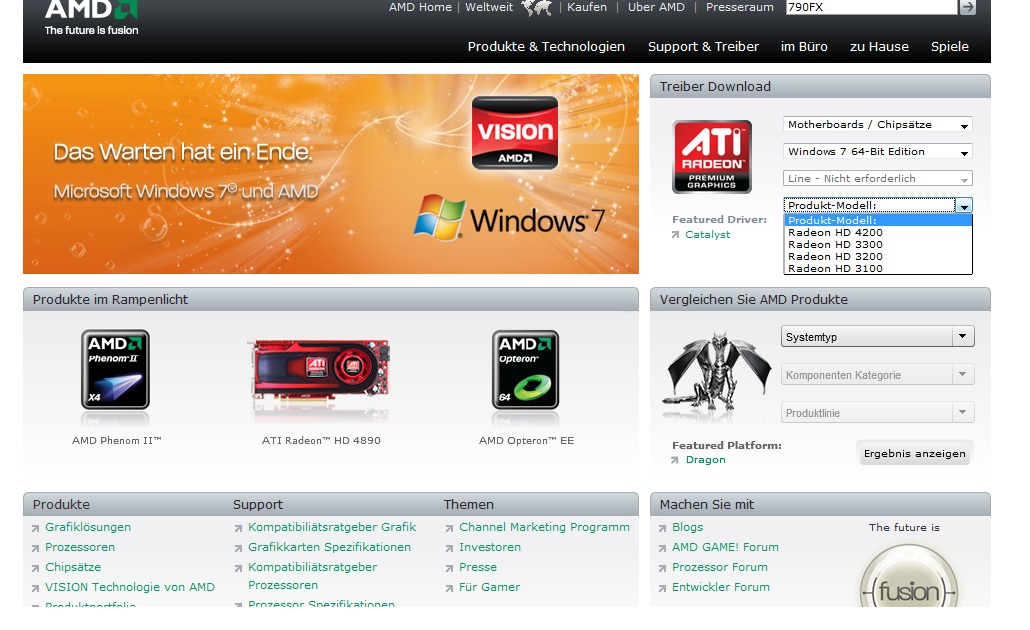Click the arrow icon before Kompatibiliätsratgeber Grafik
The image size is (1030, 630).
238,528
